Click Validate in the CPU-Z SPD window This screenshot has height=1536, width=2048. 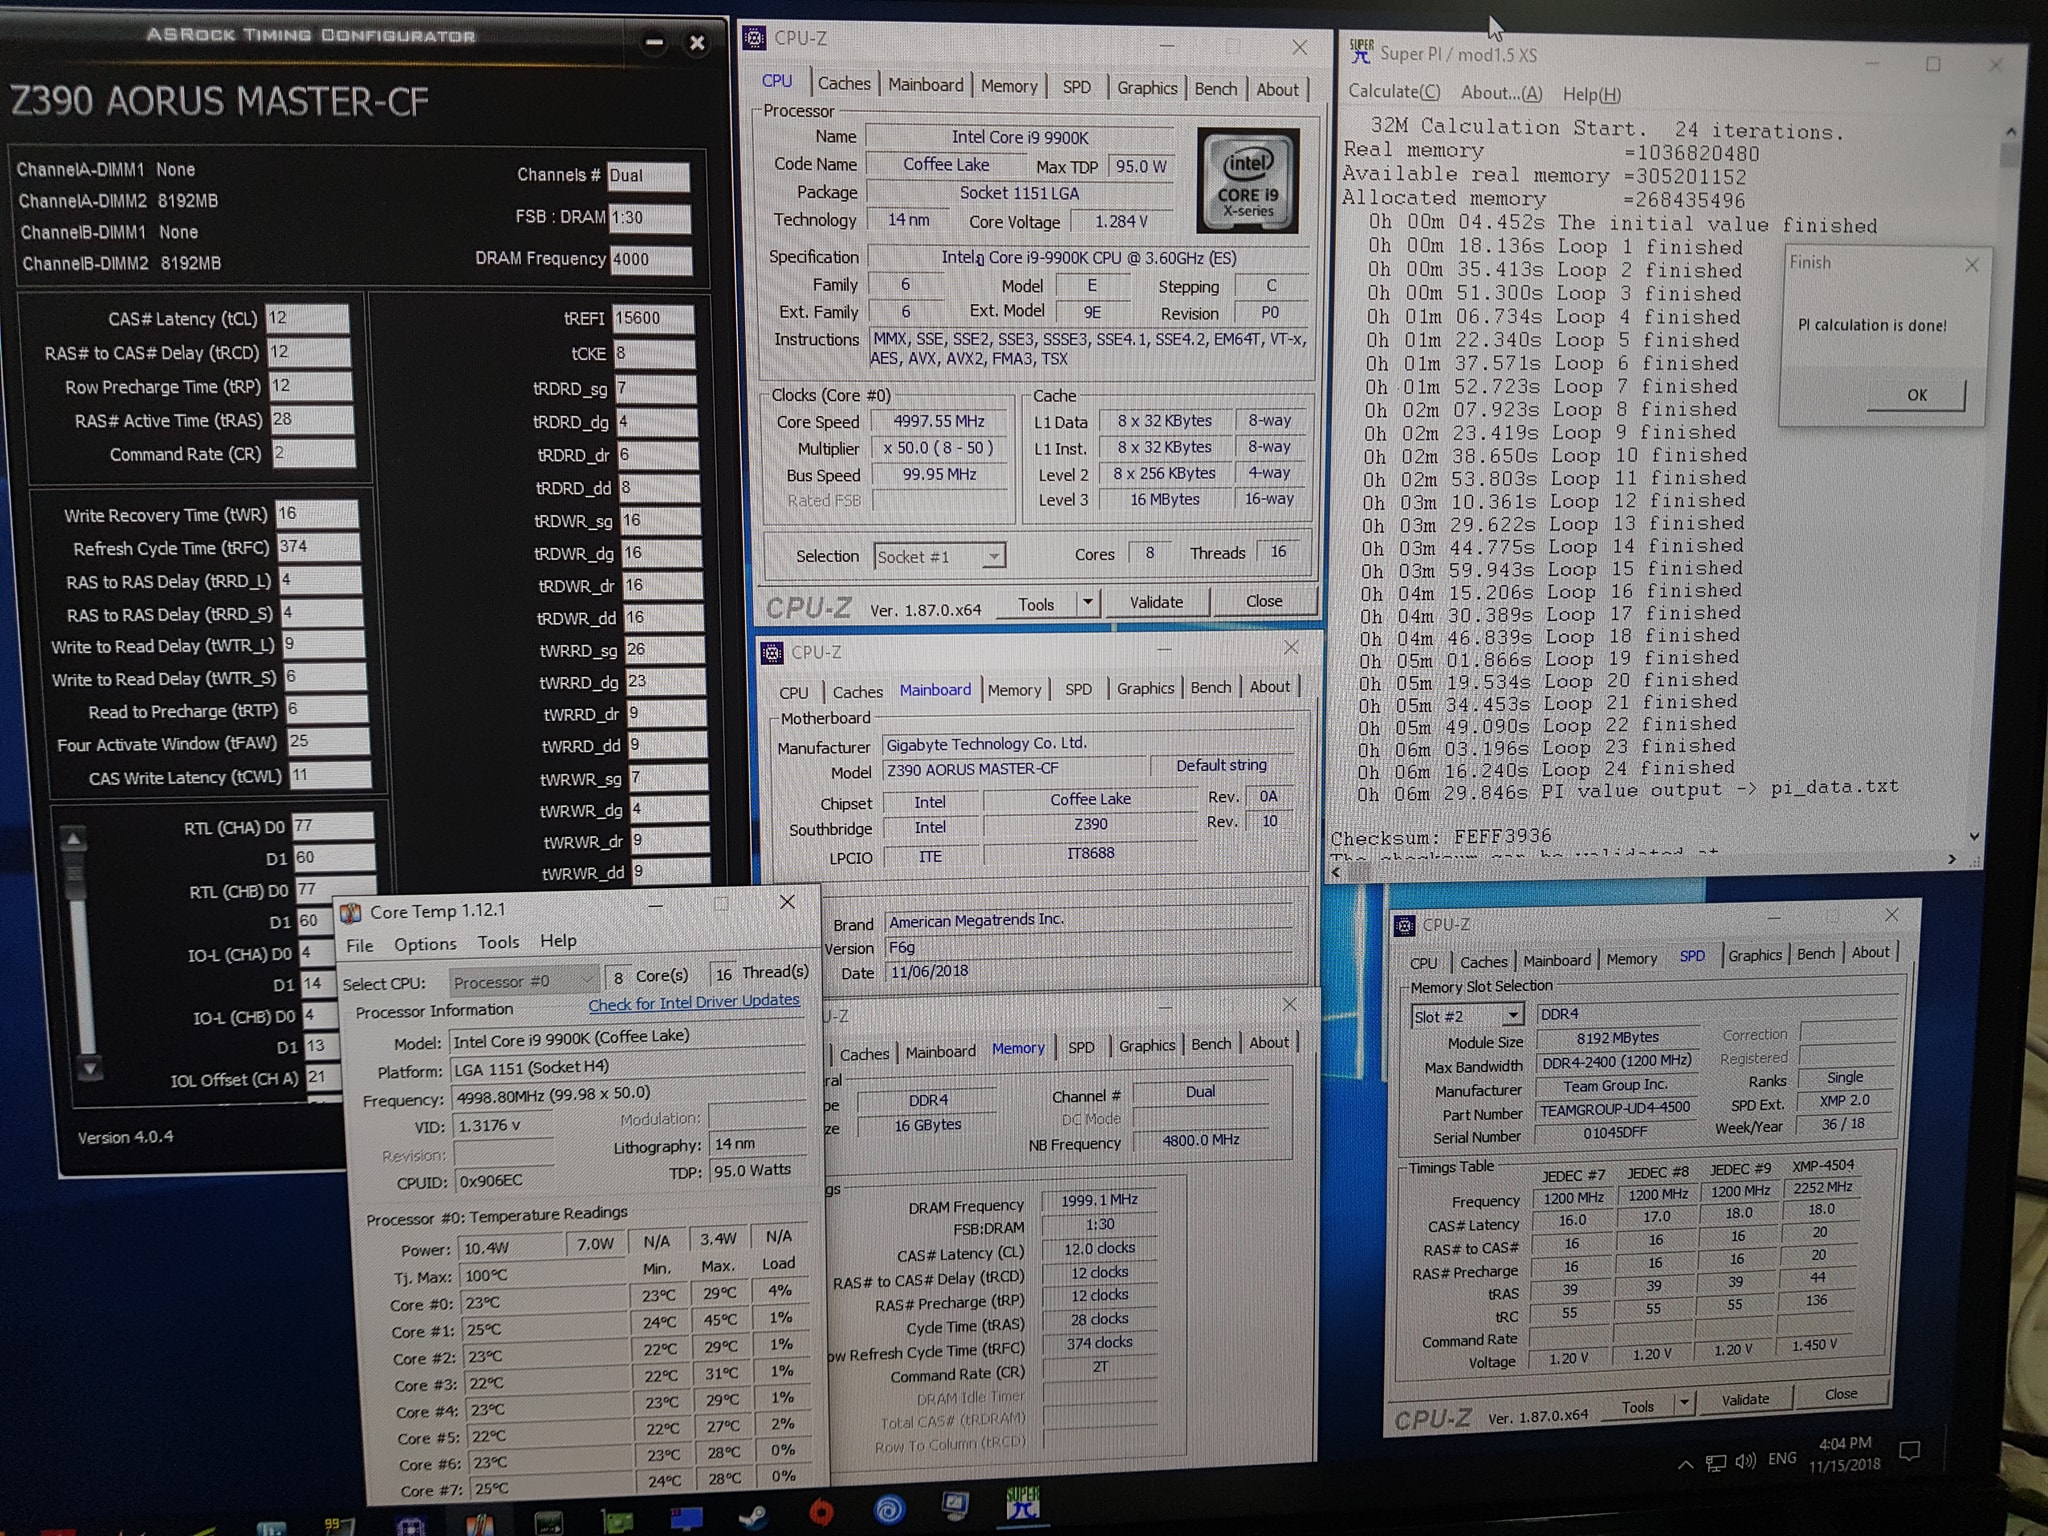(1745, 1400)
